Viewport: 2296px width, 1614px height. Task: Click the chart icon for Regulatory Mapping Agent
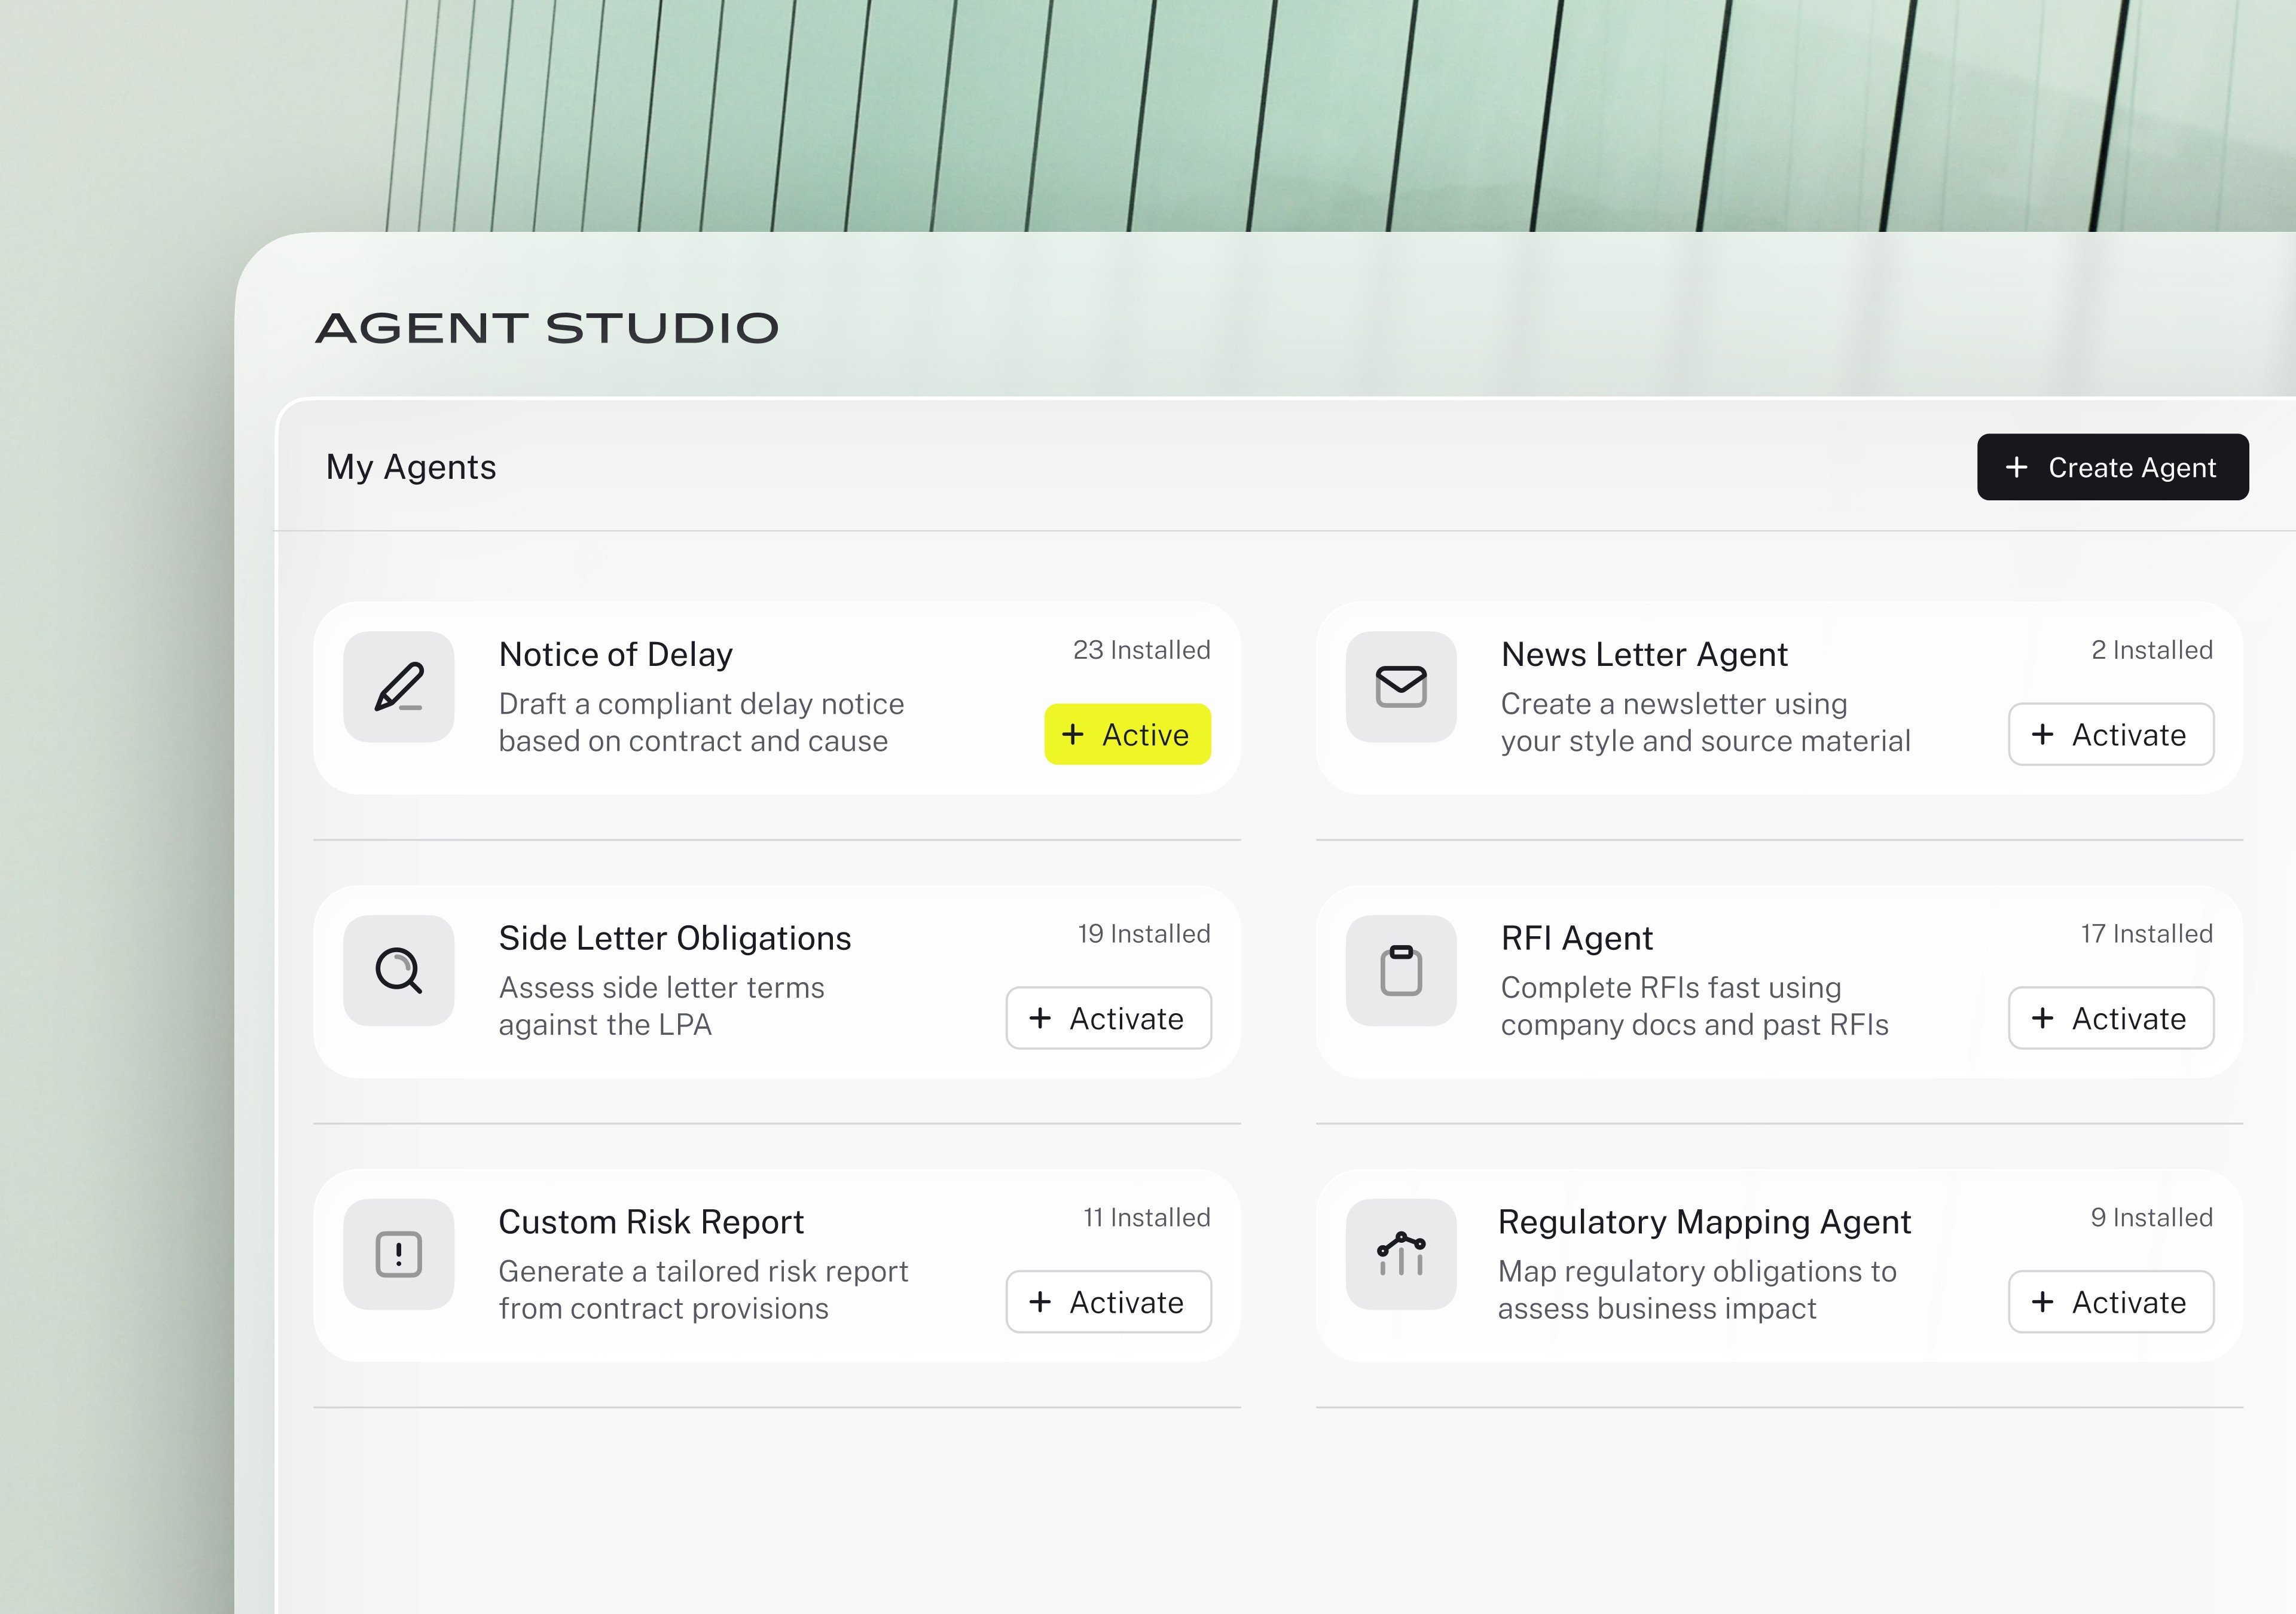(1400, 1254)
